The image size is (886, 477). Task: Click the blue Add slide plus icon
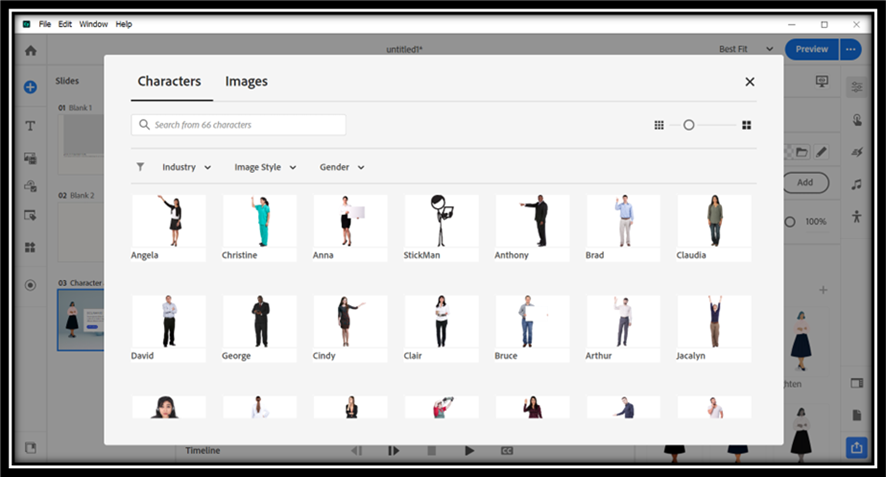click(x=30, y=87)
